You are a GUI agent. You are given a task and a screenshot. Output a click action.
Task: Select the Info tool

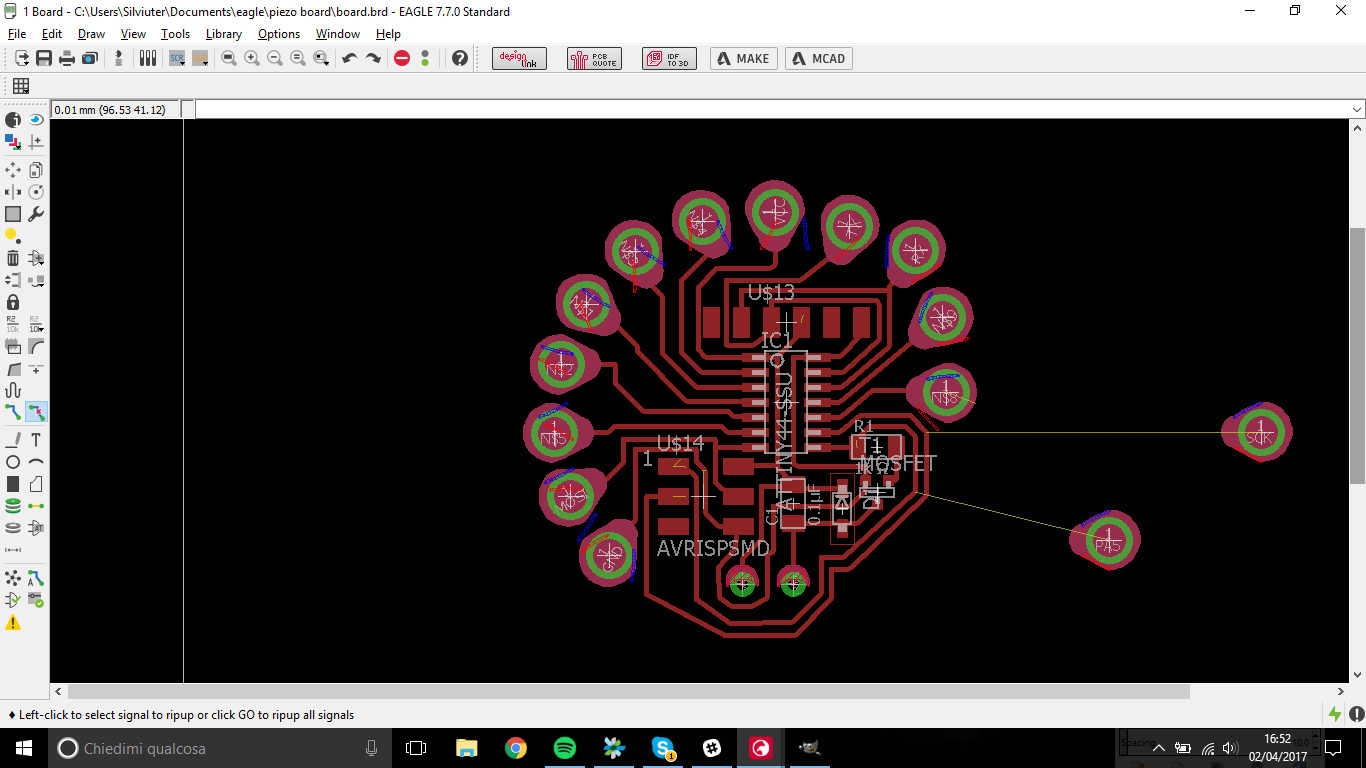click(13, 120)
